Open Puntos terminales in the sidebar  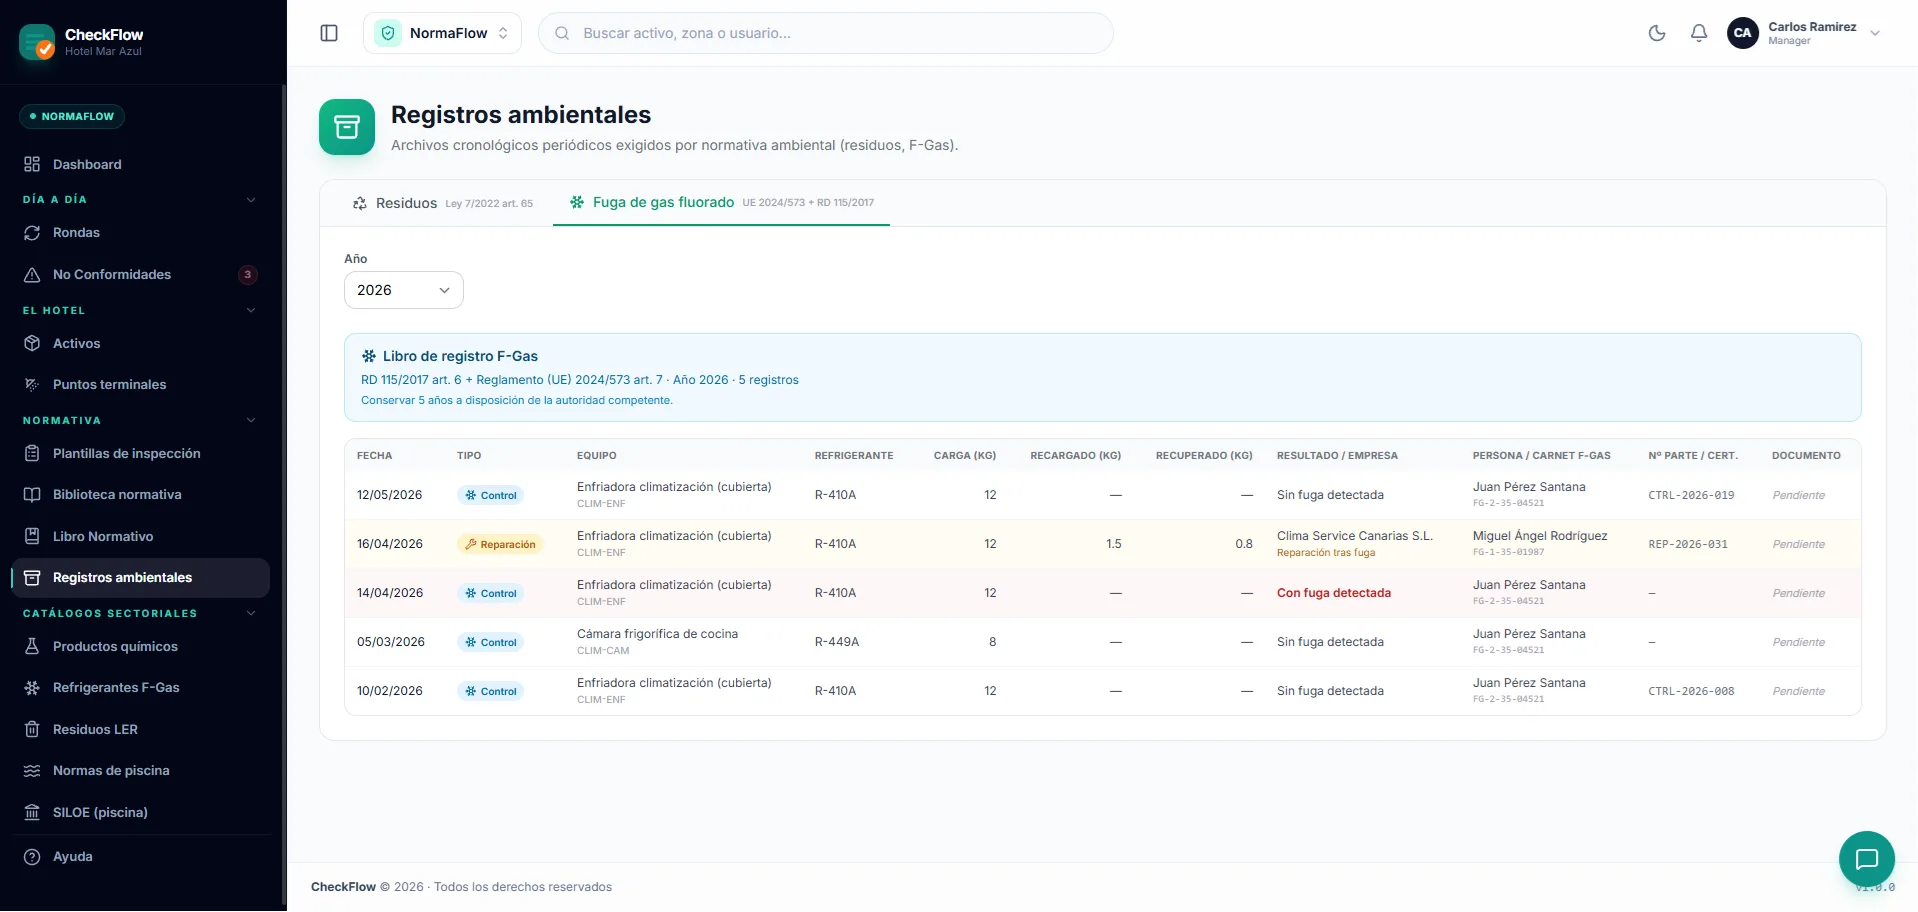point(140,384)
